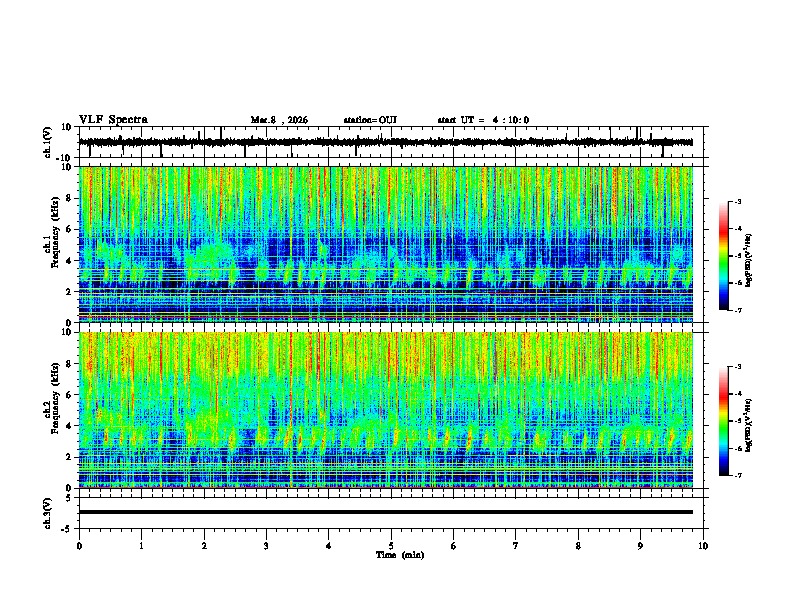Click the 'start UT = 4:10:0' text

tap(483, 120)
